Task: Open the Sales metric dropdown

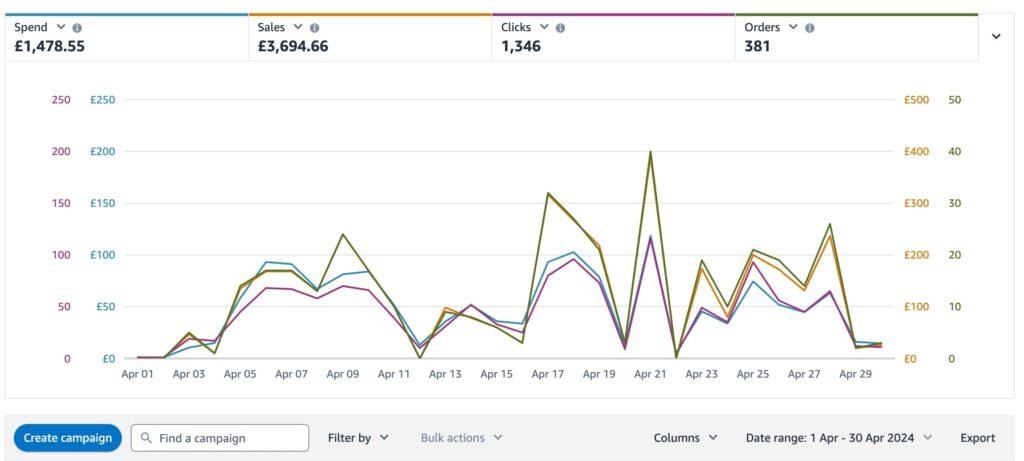Action: pos(299,28)
